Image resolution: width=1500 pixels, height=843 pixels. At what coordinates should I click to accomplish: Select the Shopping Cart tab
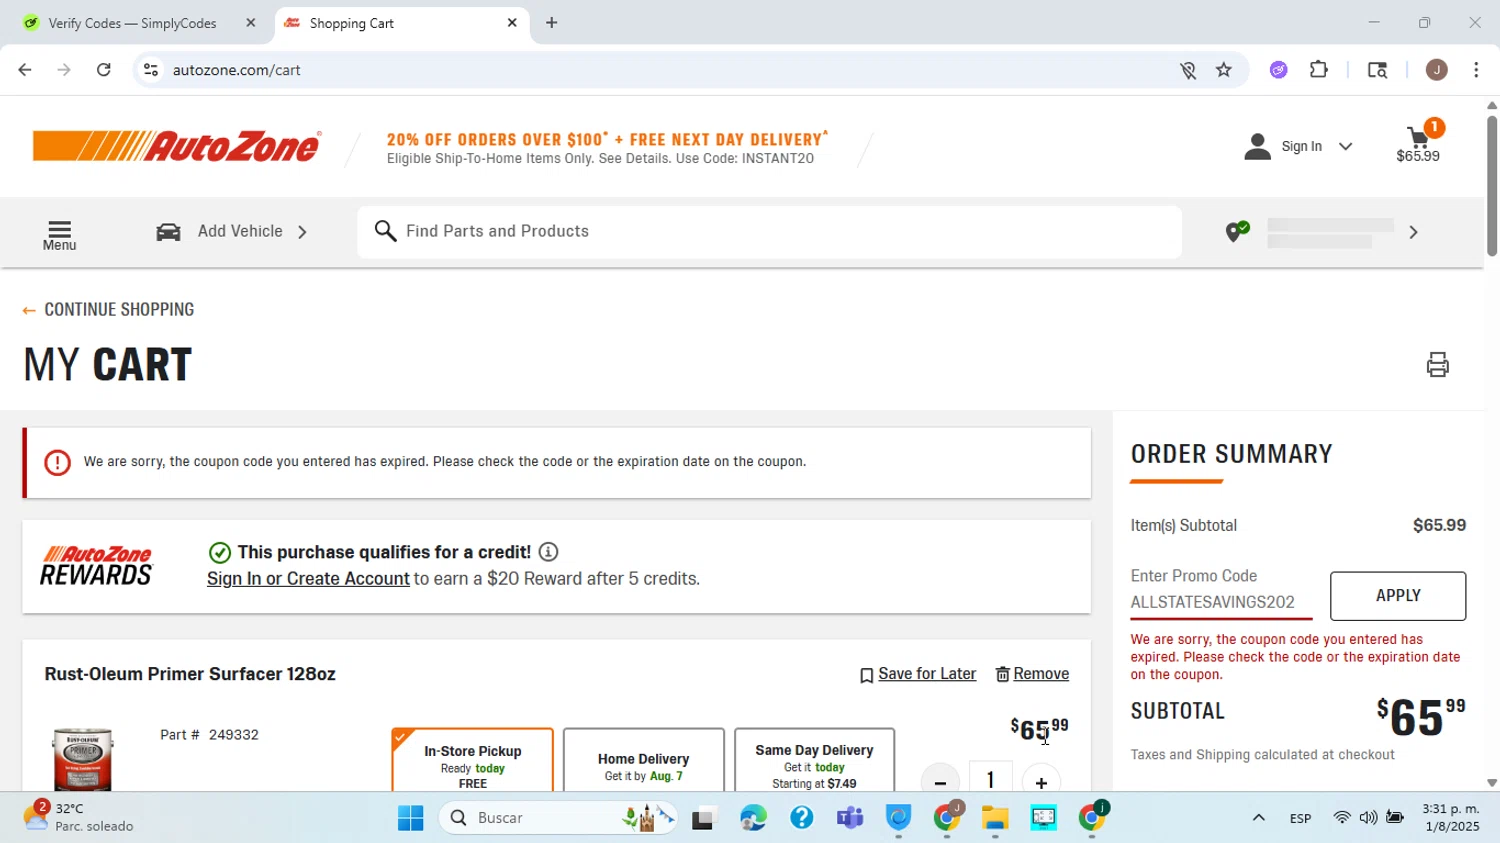[400, 23]
